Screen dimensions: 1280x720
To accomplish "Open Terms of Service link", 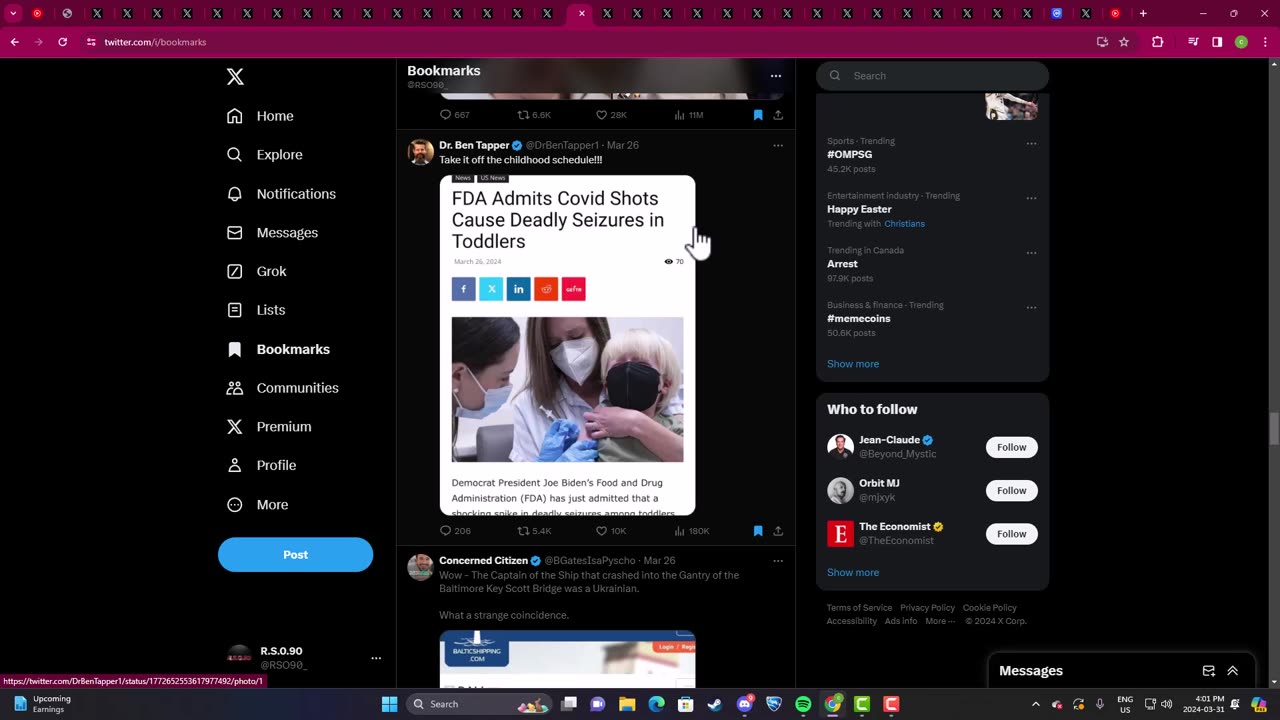I will [859, 608].
